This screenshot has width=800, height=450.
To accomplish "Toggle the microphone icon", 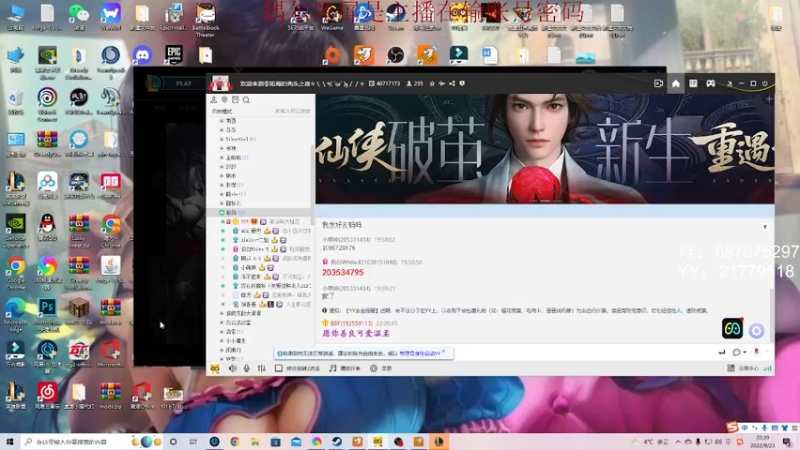I will point(247,368).
